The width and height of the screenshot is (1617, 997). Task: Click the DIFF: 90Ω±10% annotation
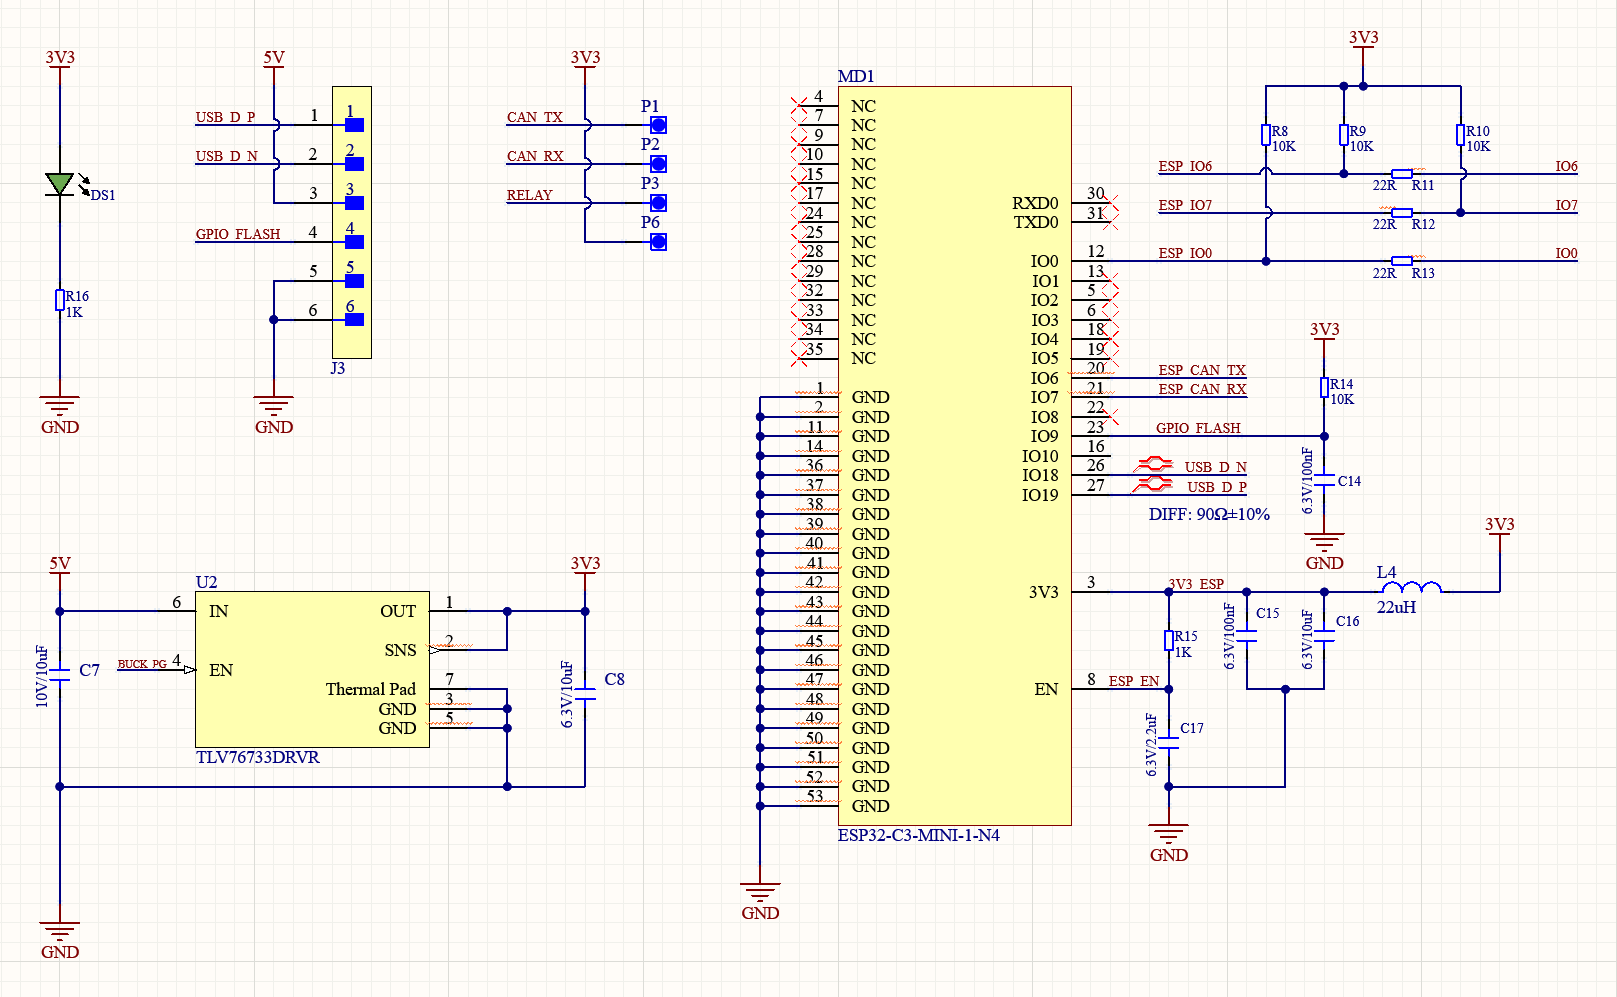(1209, 514)
